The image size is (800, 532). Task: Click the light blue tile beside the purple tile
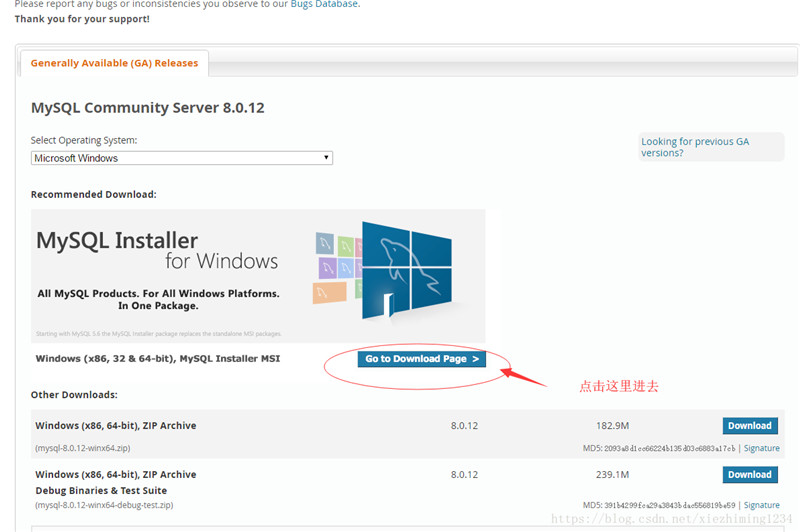click(345, 270)
